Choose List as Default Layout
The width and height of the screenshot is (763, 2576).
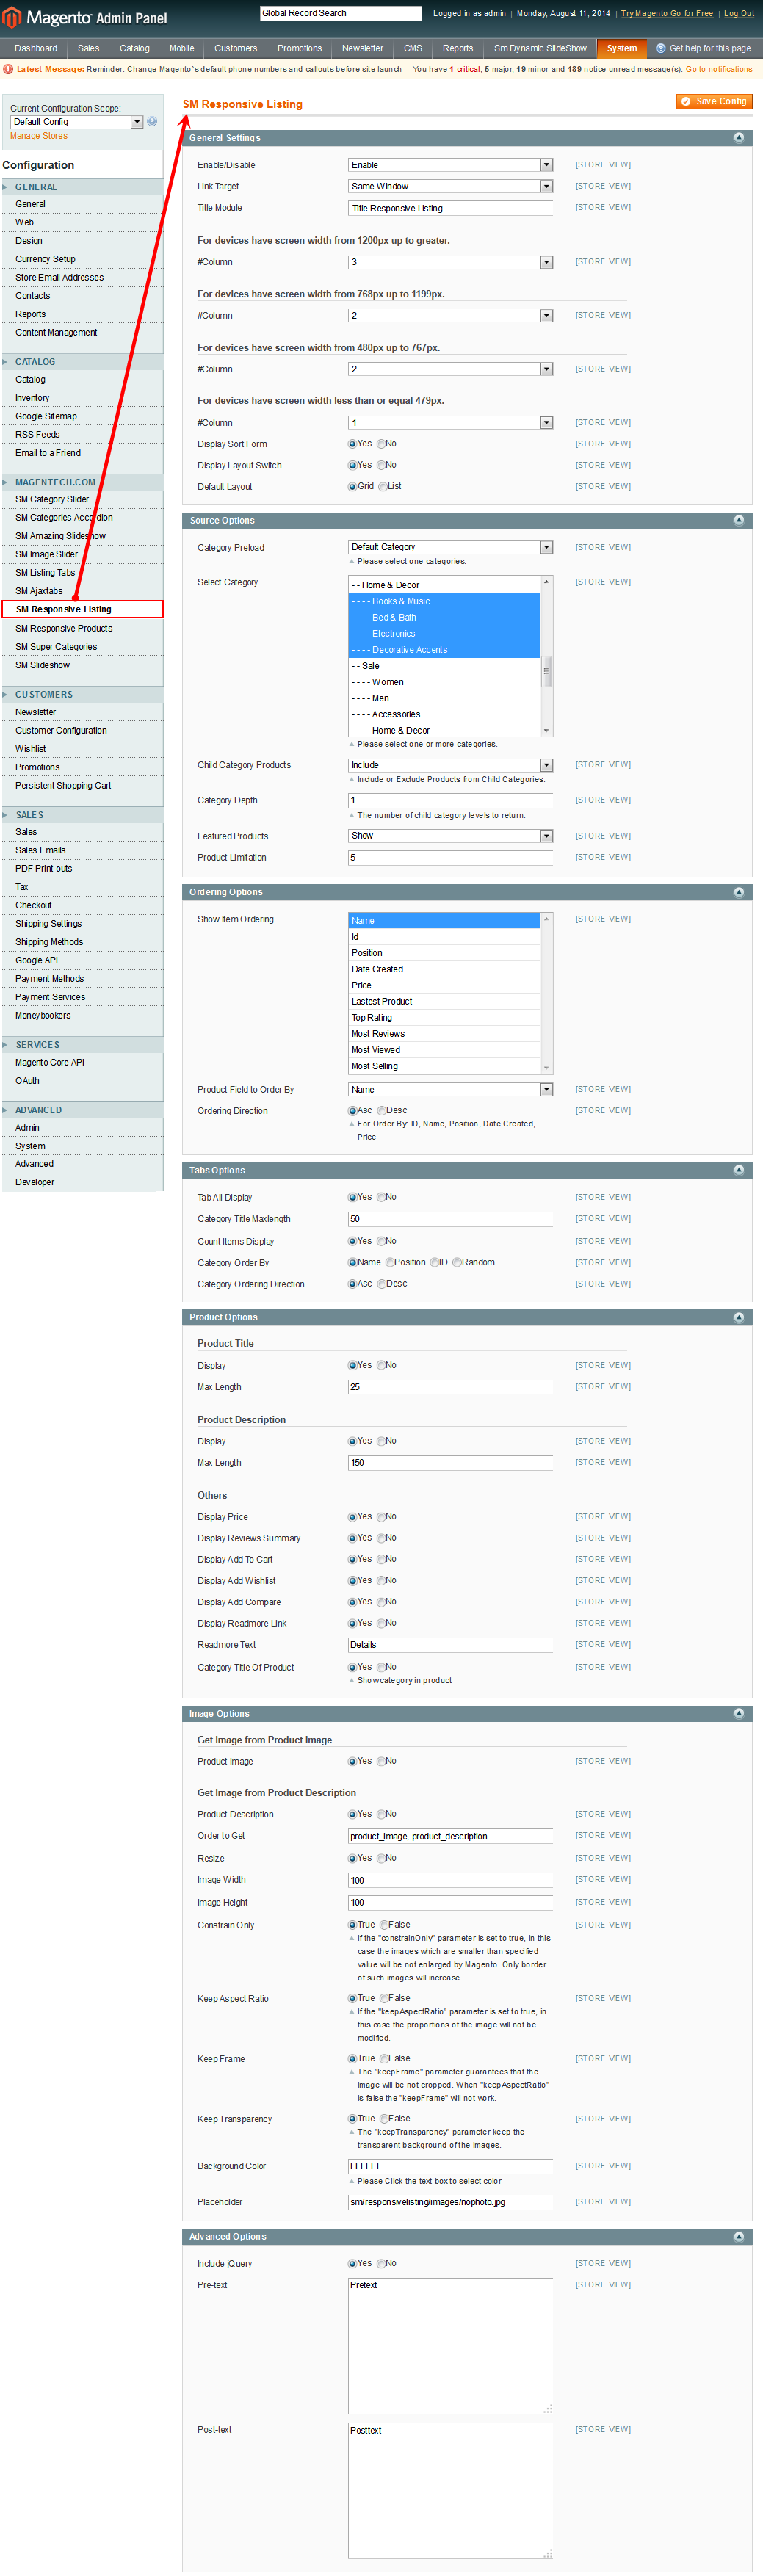tap(383, 487)
